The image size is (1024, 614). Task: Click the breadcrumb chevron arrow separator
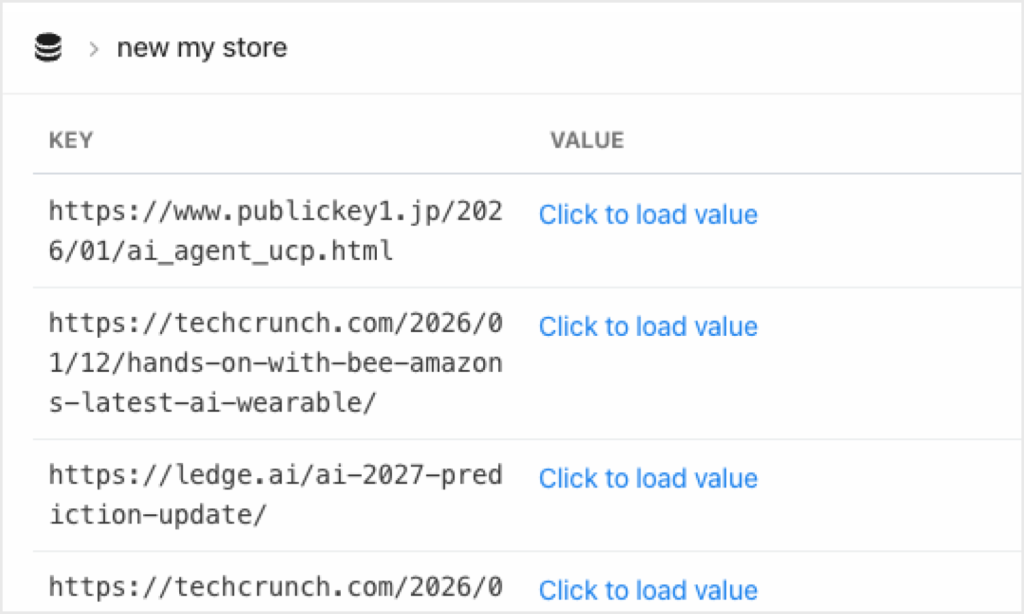[93, 49]
